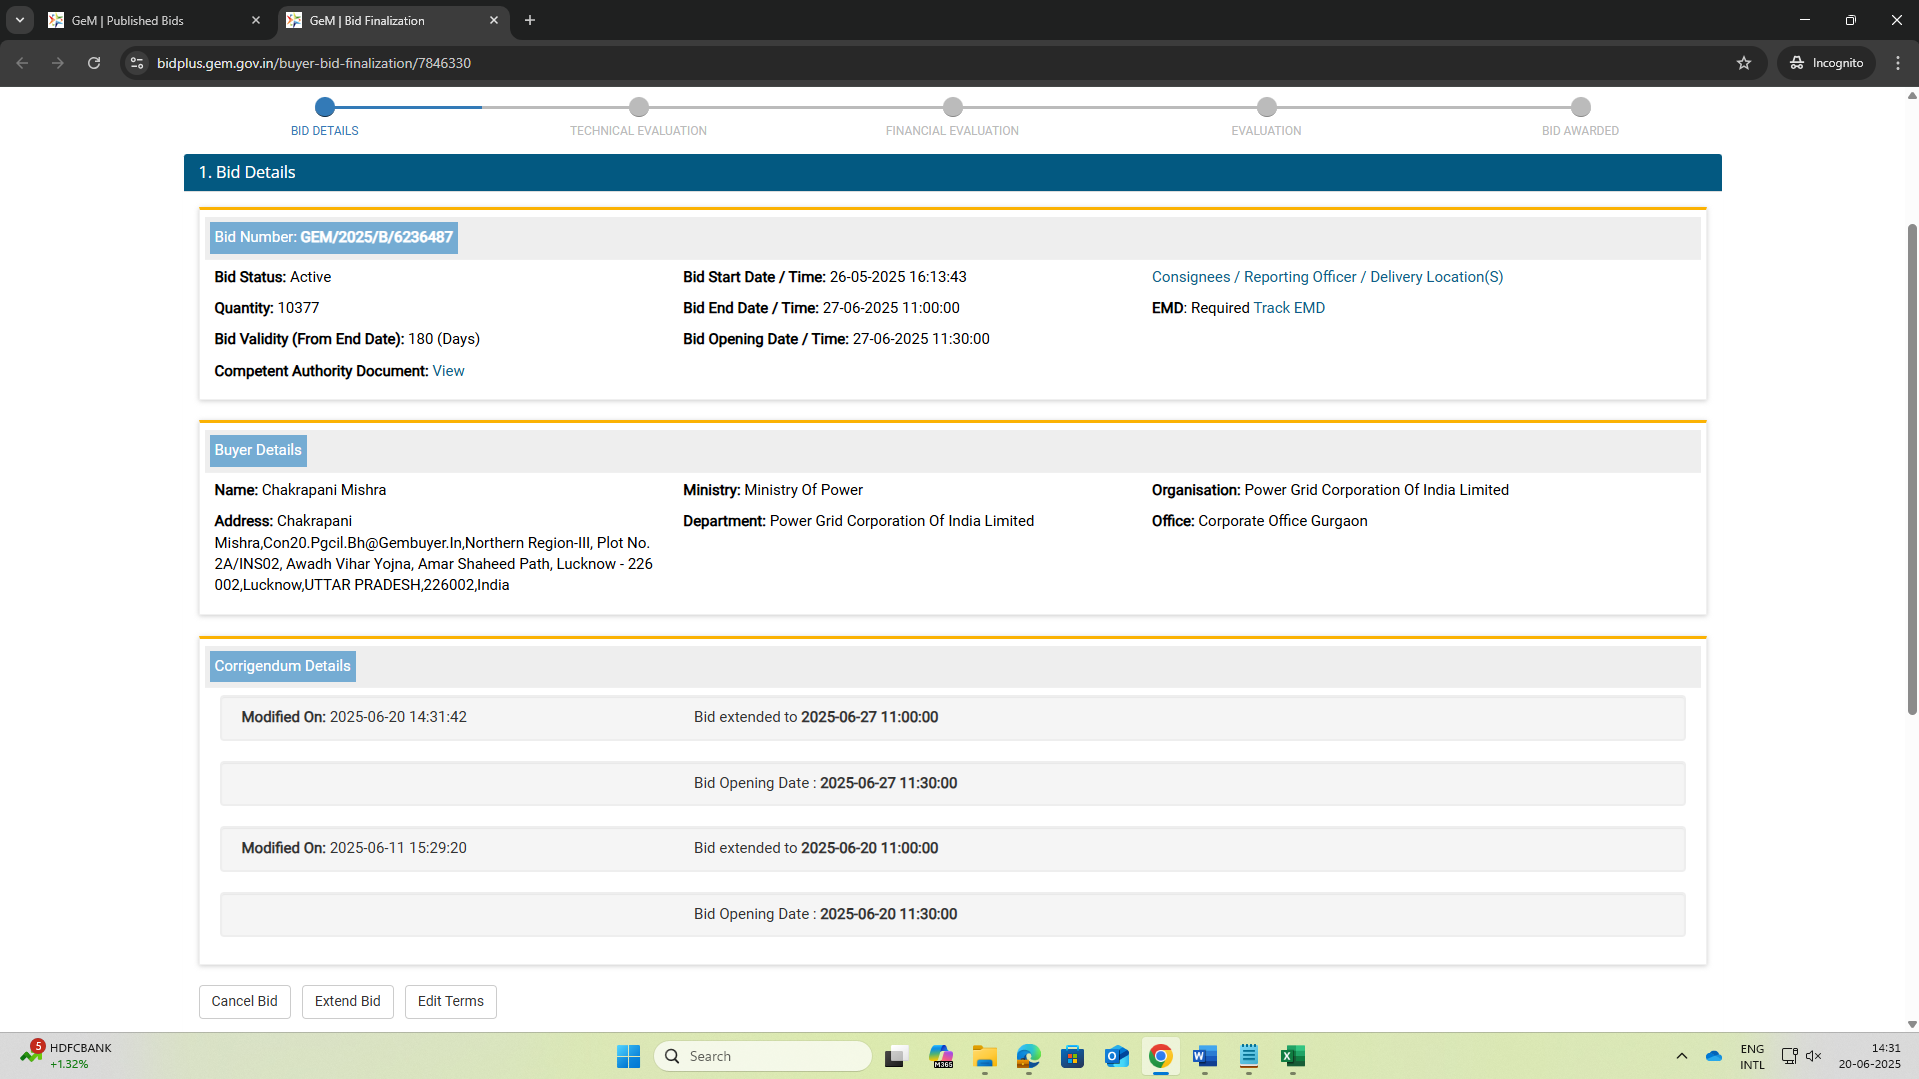Click the Extend Bid button

(x=348, y=1001)
